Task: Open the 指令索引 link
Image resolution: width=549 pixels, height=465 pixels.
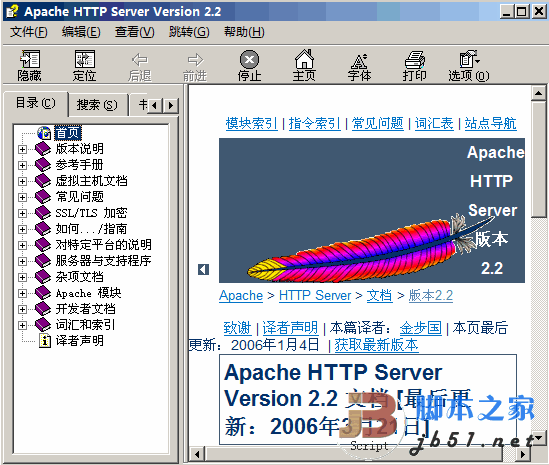Action: coord(314,124)
